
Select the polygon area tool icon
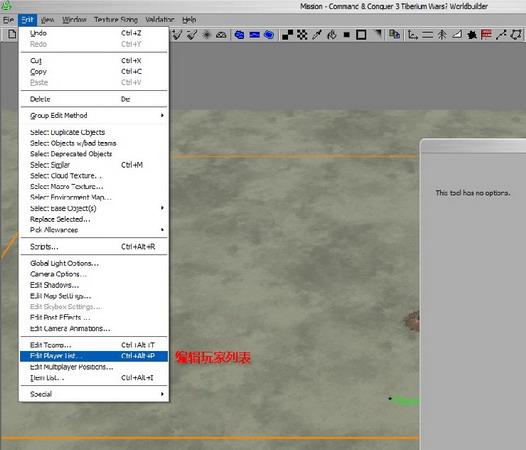coord(516,35)
